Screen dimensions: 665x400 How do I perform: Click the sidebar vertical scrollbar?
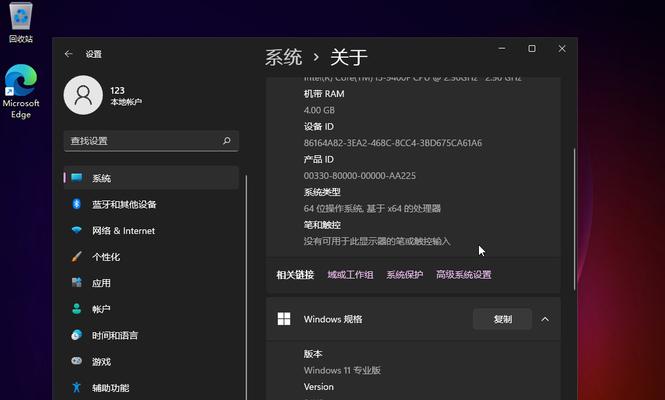click(x=246, y=287)
